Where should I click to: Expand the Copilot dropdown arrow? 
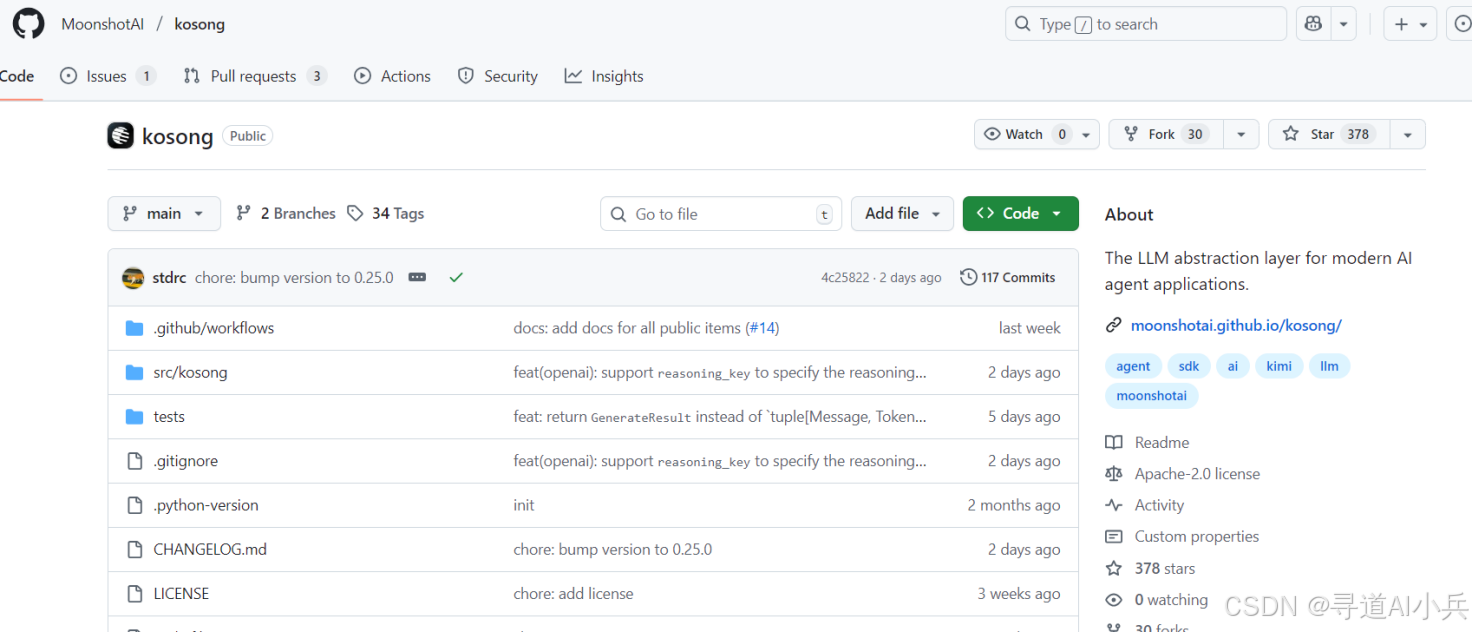[x=1344, y=24]
